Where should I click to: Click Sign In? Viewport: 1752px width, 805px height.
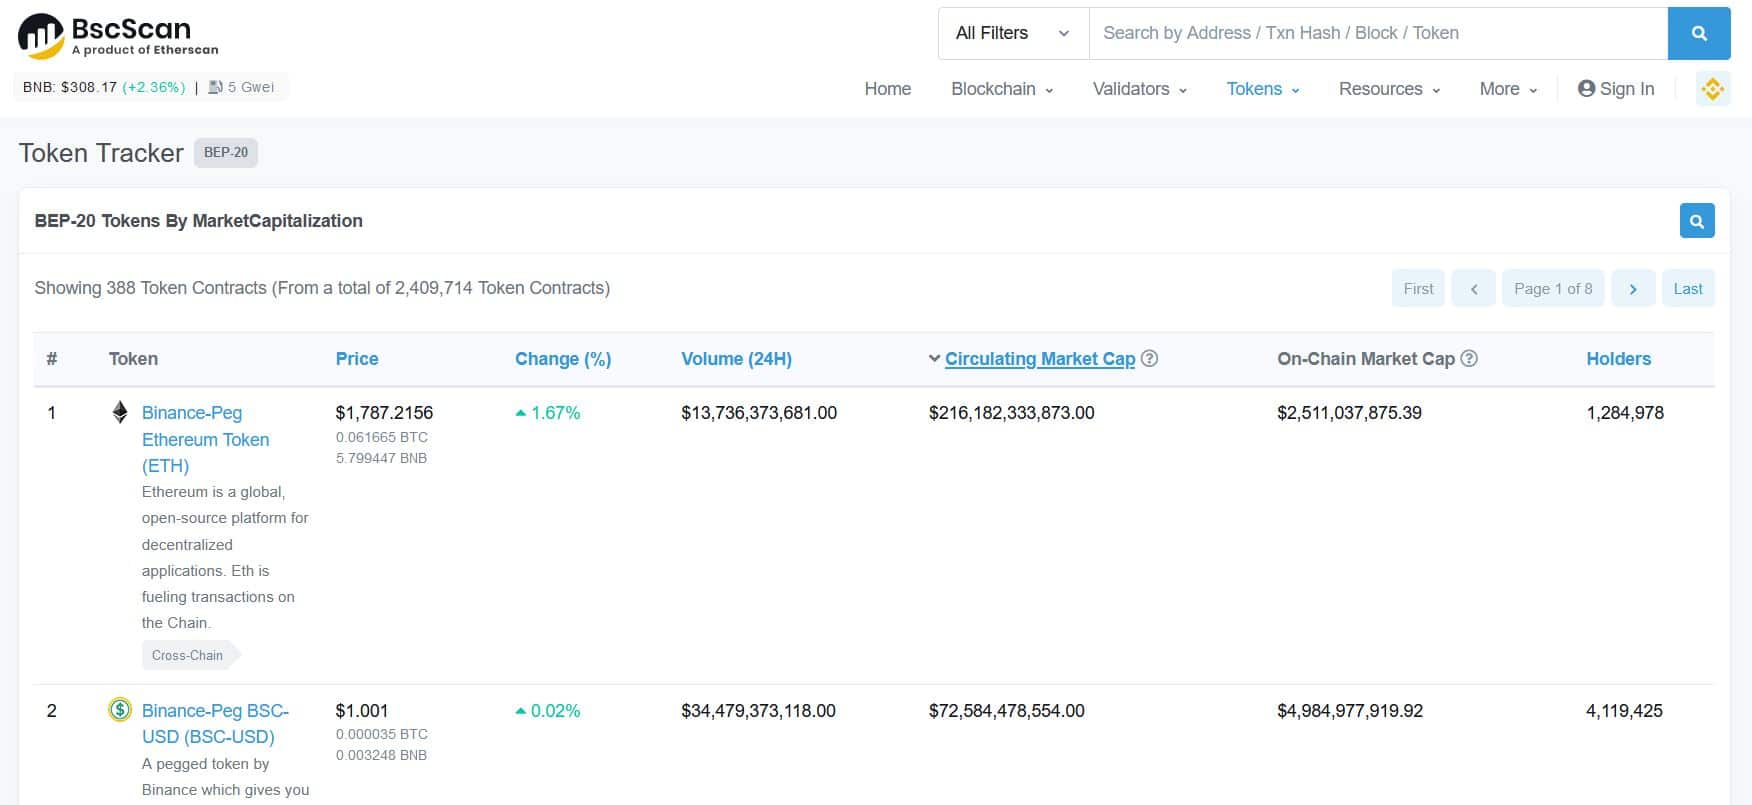pyautogui.click(x=1616, y=89)
